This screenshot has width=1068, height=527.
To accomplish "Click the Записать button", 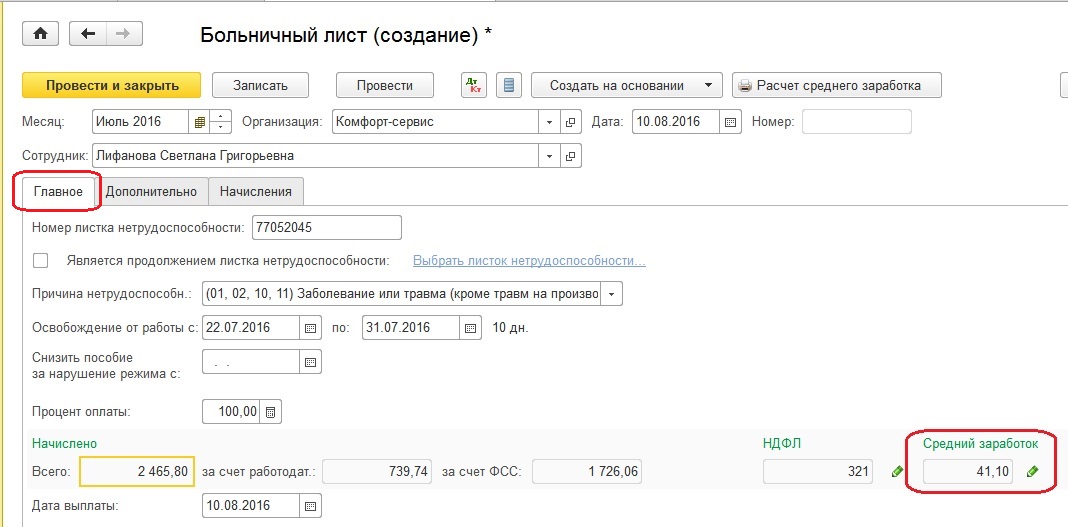I will 260,86.
